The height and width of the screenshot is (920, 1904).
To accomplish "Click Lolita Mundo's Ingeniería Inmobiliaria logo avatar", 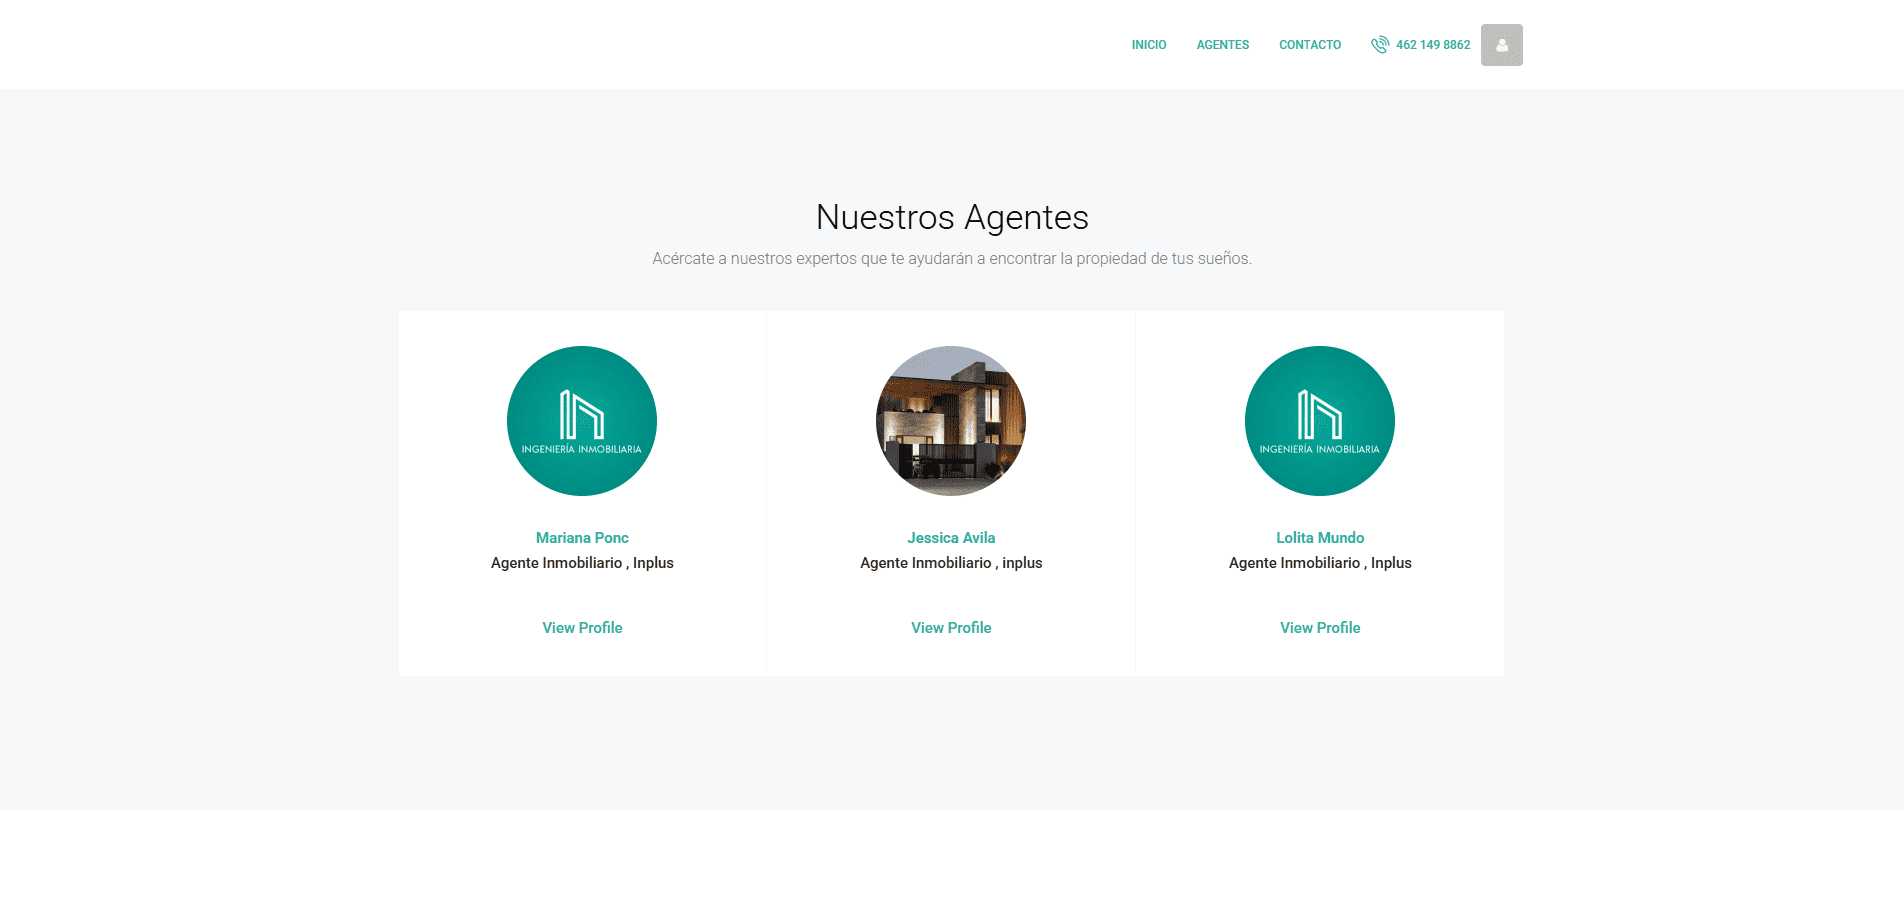I will click(x=1319, y=421).
